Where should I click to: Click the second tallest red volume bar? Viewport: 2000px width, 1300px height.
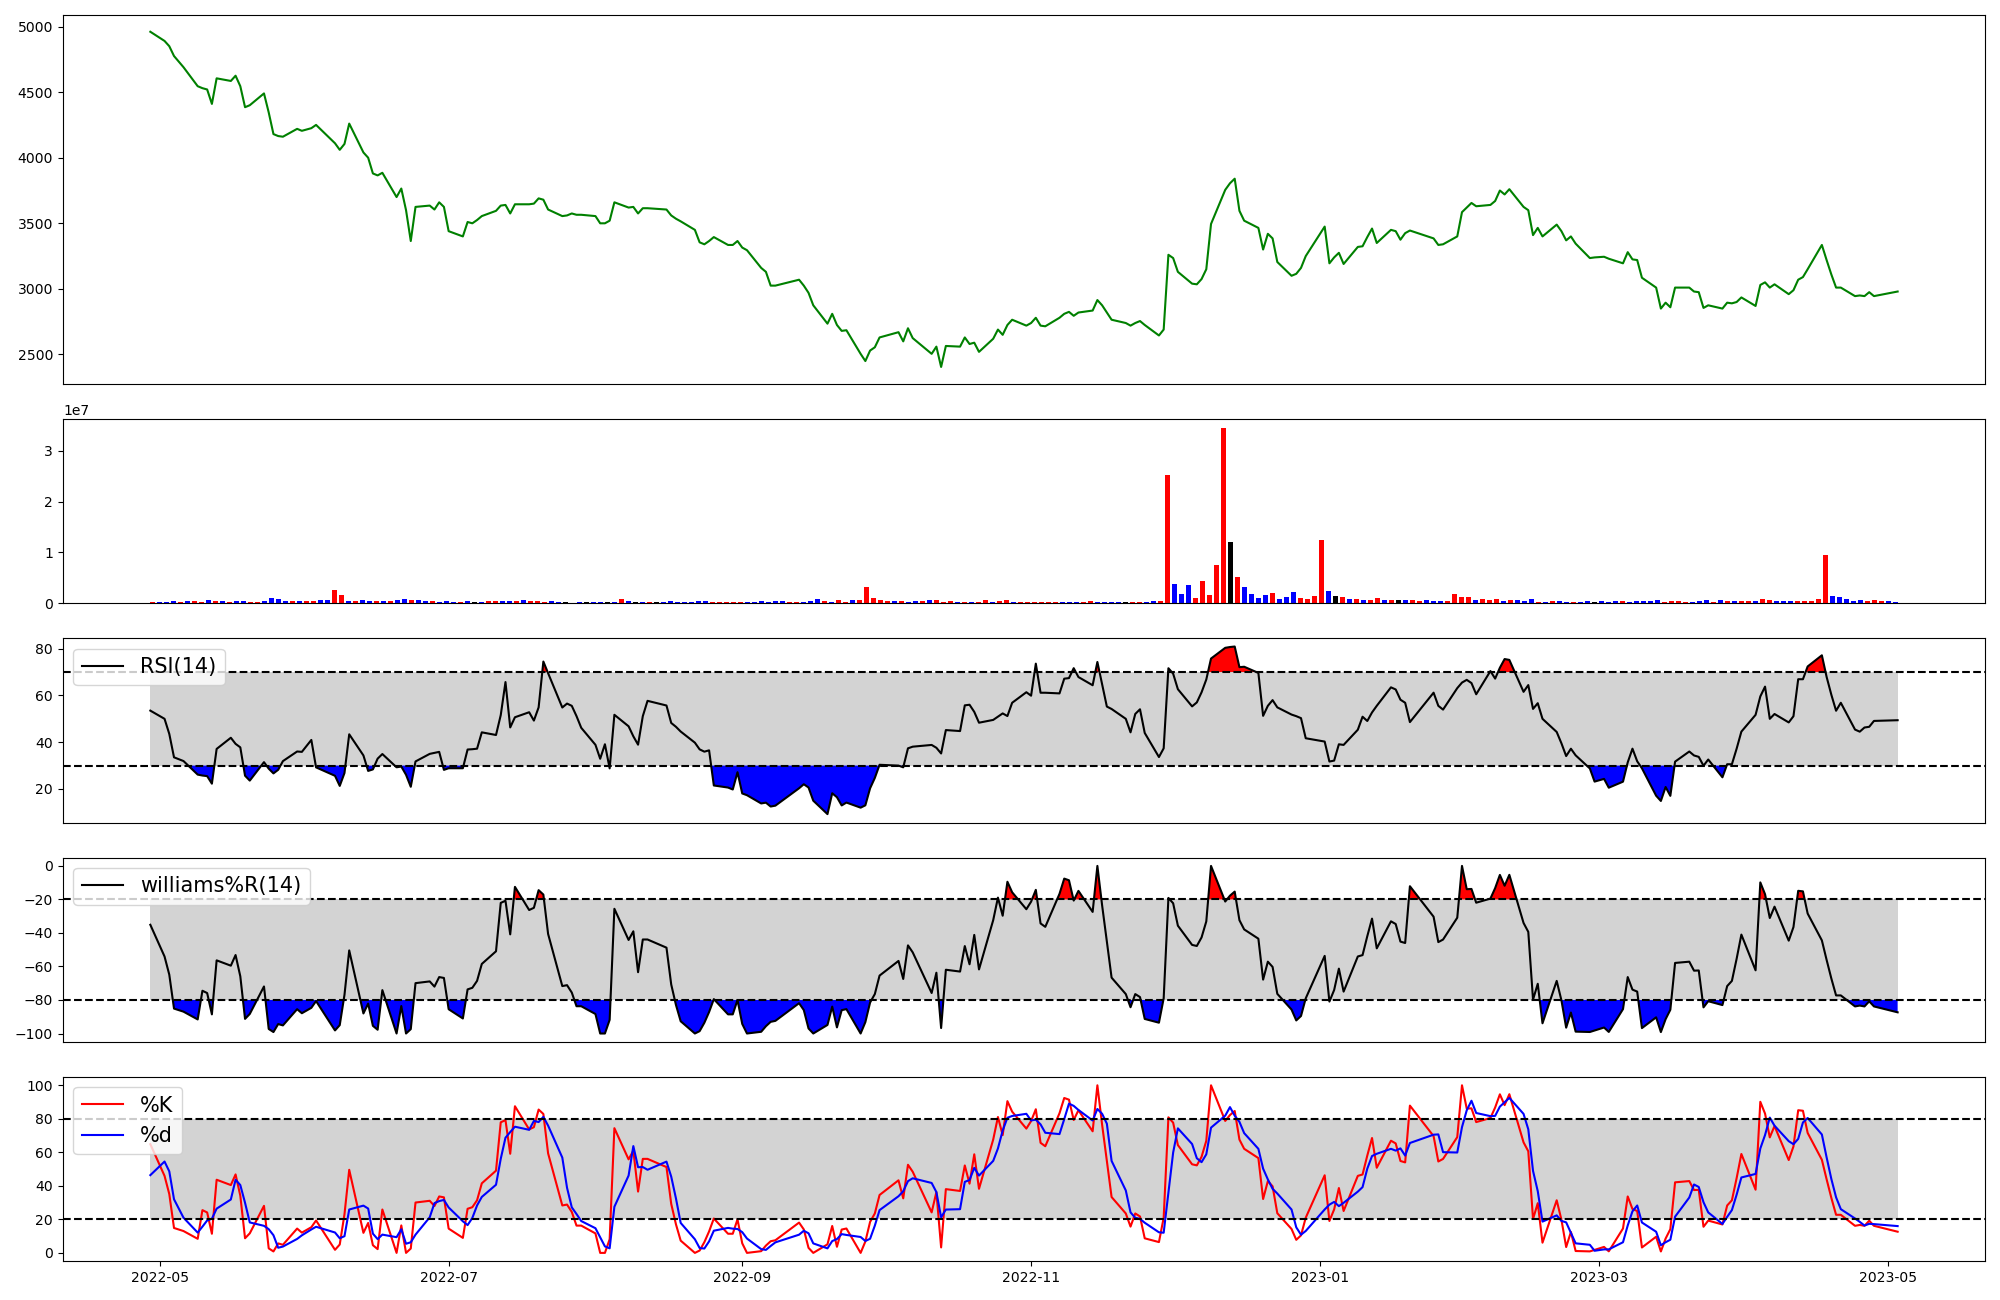point(1167,539)
